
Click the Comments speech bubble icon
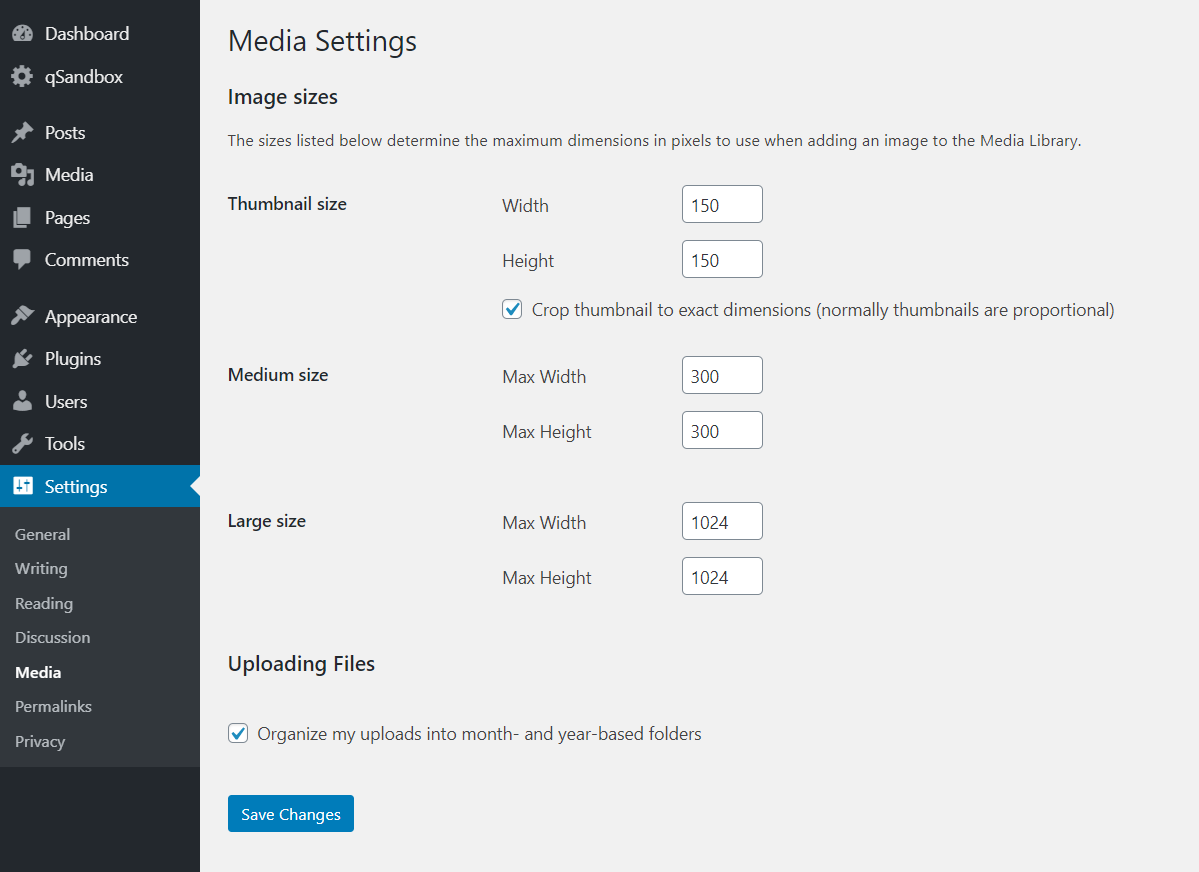tap(22, 260)
